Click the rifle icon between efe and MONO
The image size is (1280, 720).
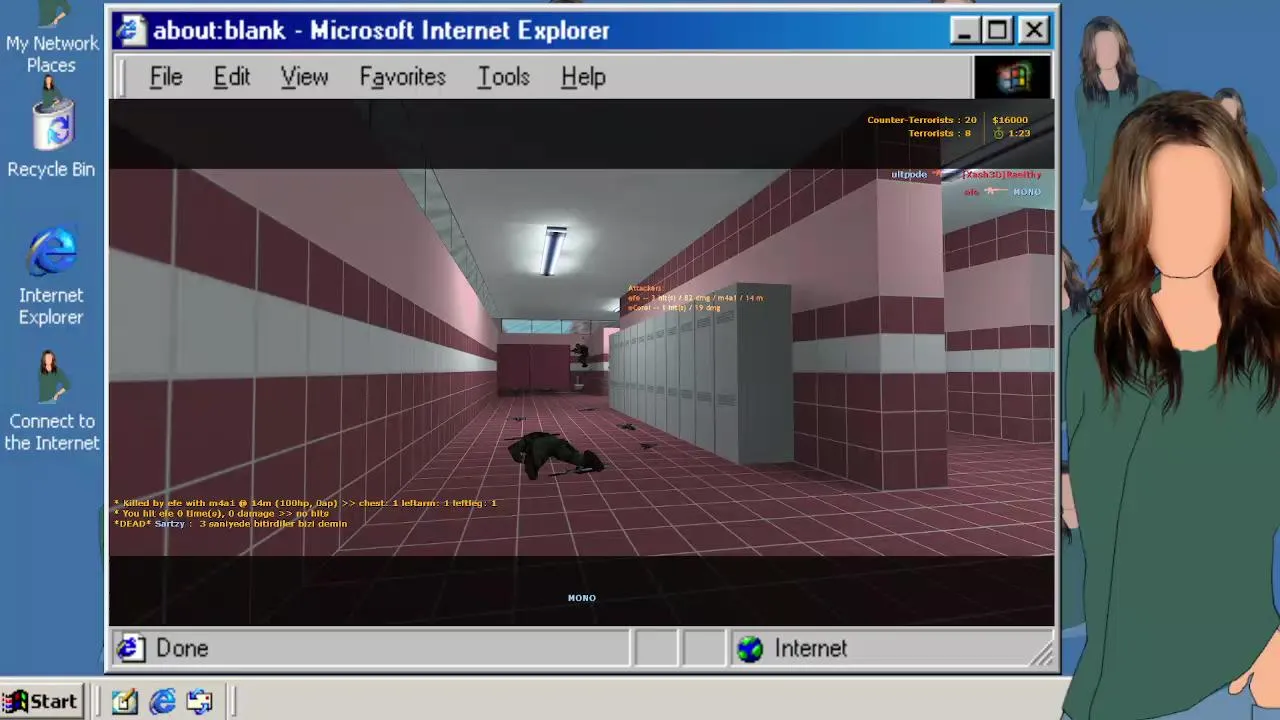995,191
